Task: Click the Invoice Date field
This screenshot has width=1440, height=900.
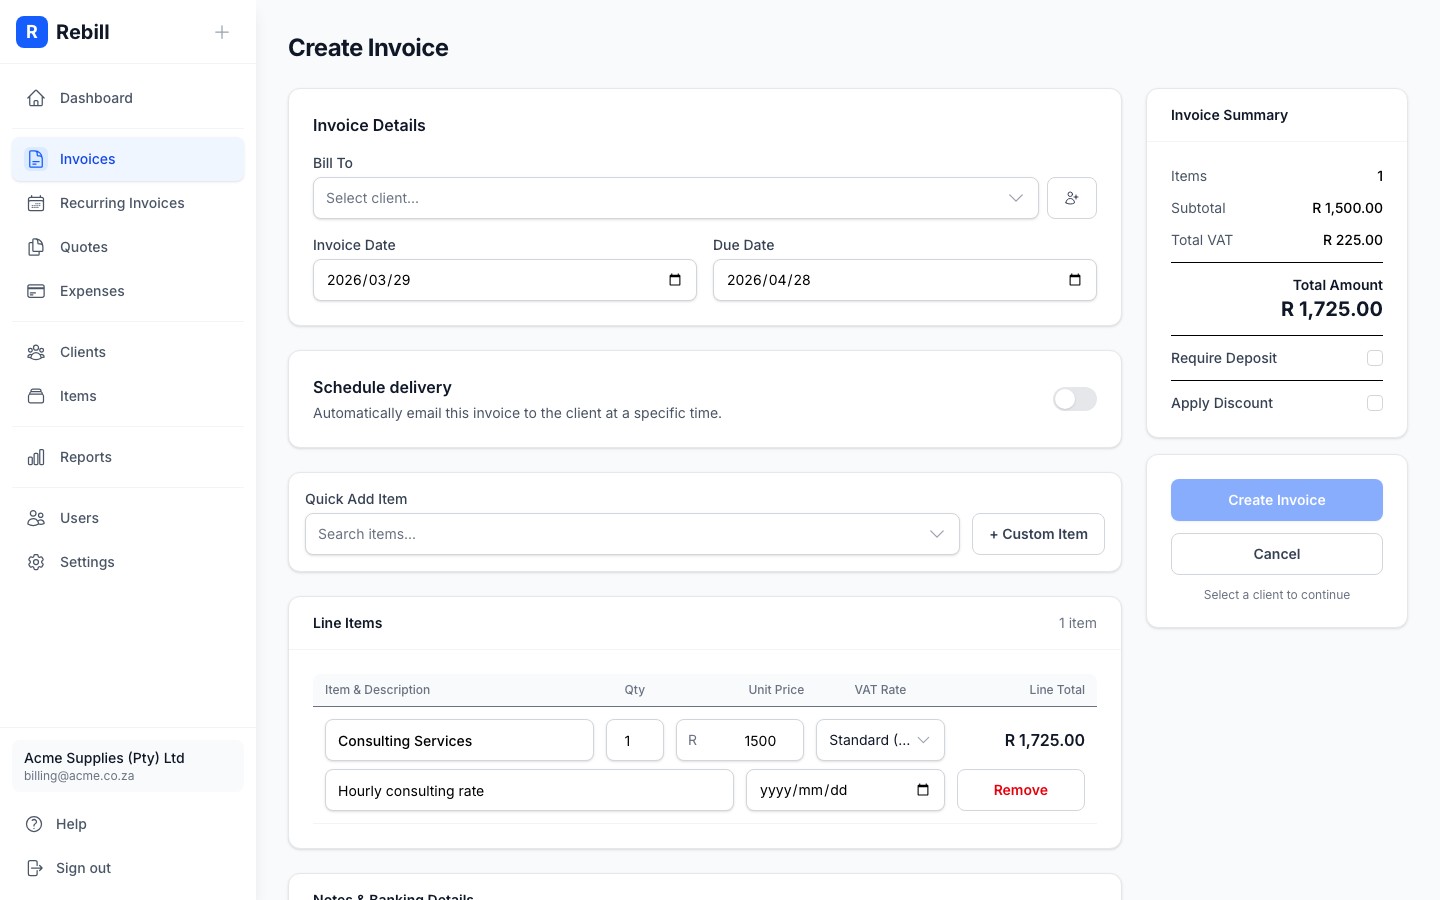Action: click(x=504, y=280)
